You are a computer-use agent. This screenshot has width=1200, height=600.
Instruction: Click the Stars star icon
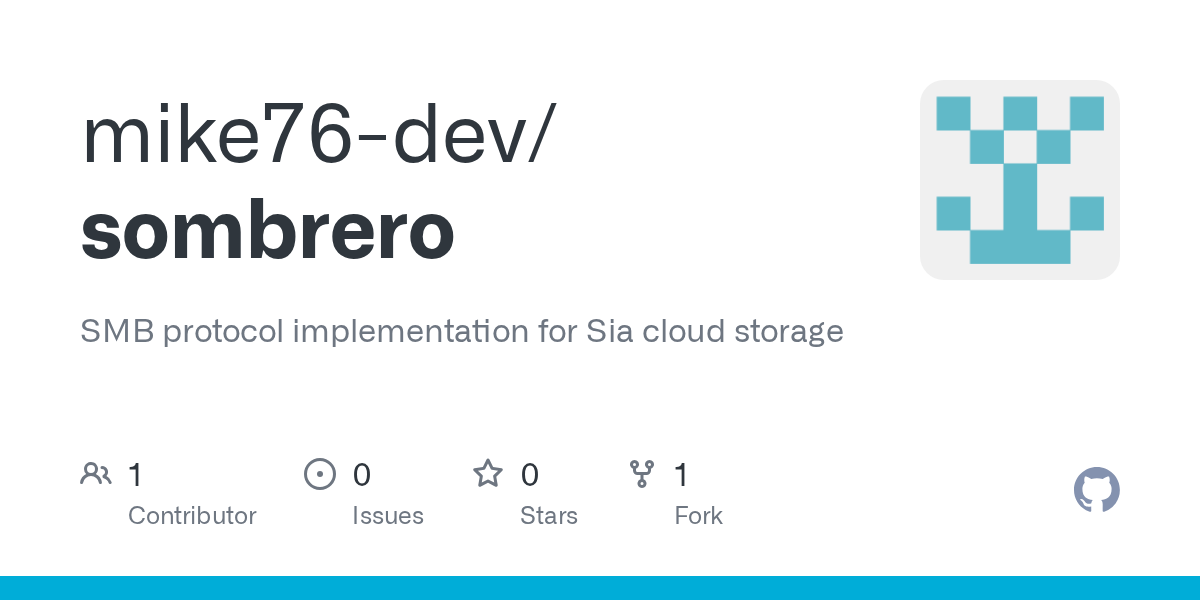point(488,473)
